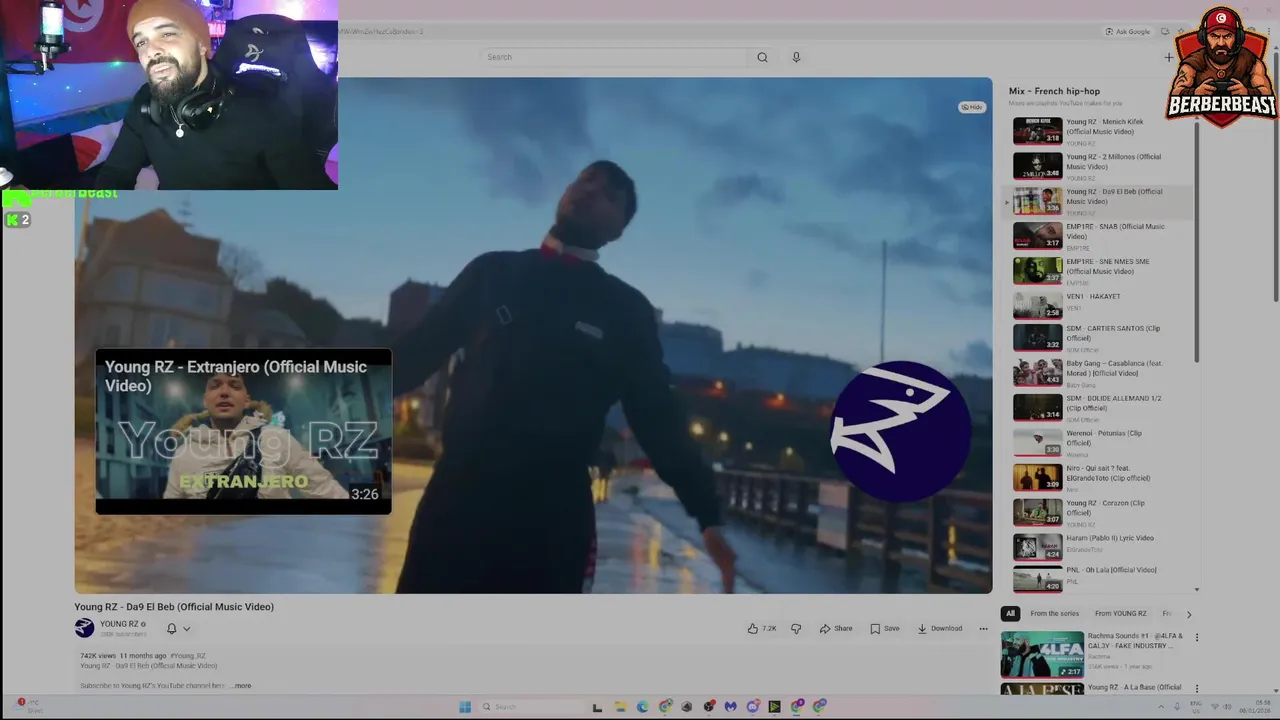1280x720 pixels.
Task: Open three-dot menu for Rachma Sounds video
Action: (1196, 637)
